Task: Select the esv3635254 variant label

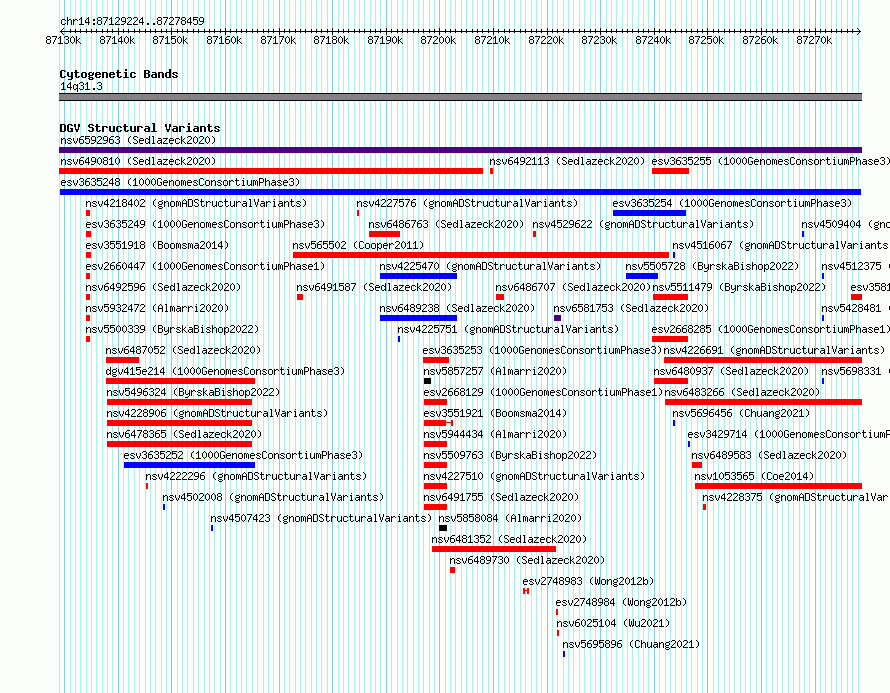Action: tap(732, 203)
